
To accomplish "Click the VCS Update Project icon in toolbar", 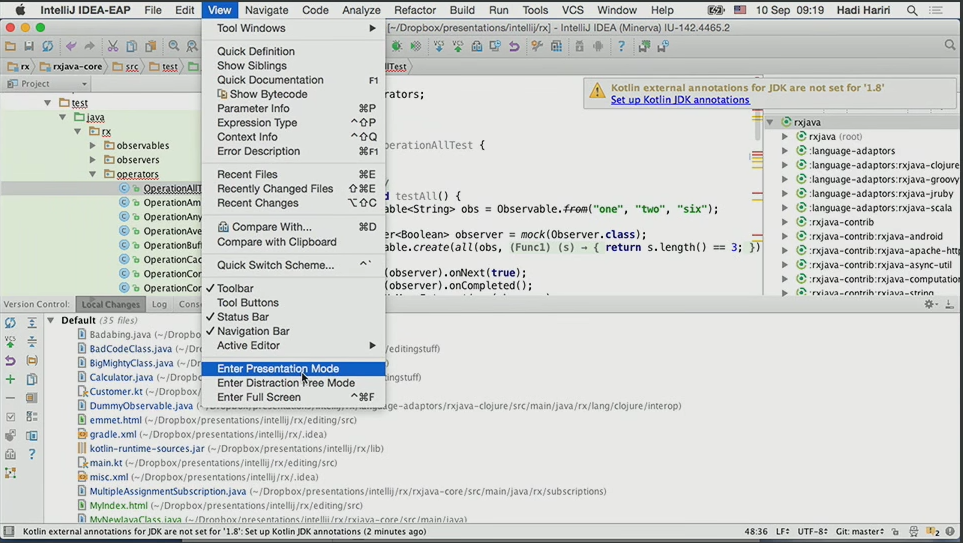I will click(439, 46).
